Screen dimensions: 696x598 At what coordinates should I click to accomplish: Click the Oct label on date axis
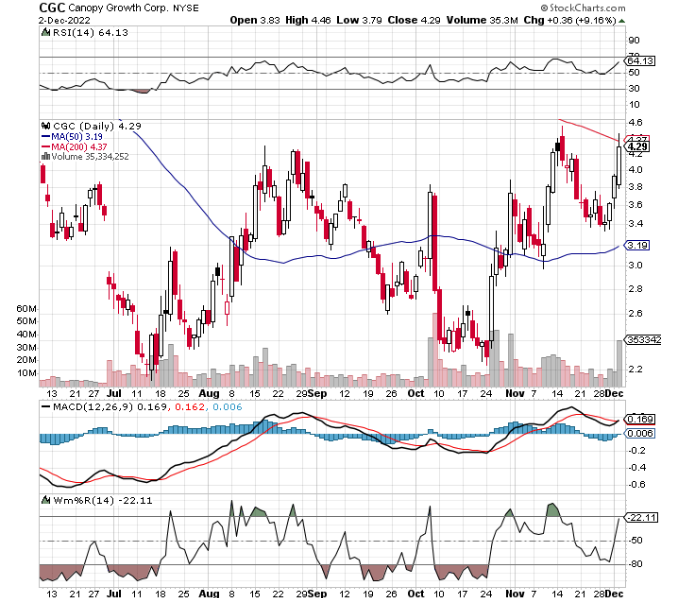pyautogui.click(x=414, y=395)
